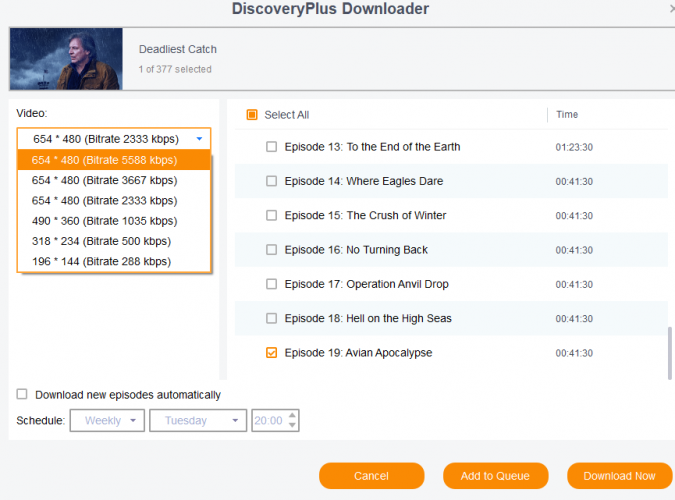Click Add to Queue button
This screenshot has height=500, width=675.
[x=495, y=475]
